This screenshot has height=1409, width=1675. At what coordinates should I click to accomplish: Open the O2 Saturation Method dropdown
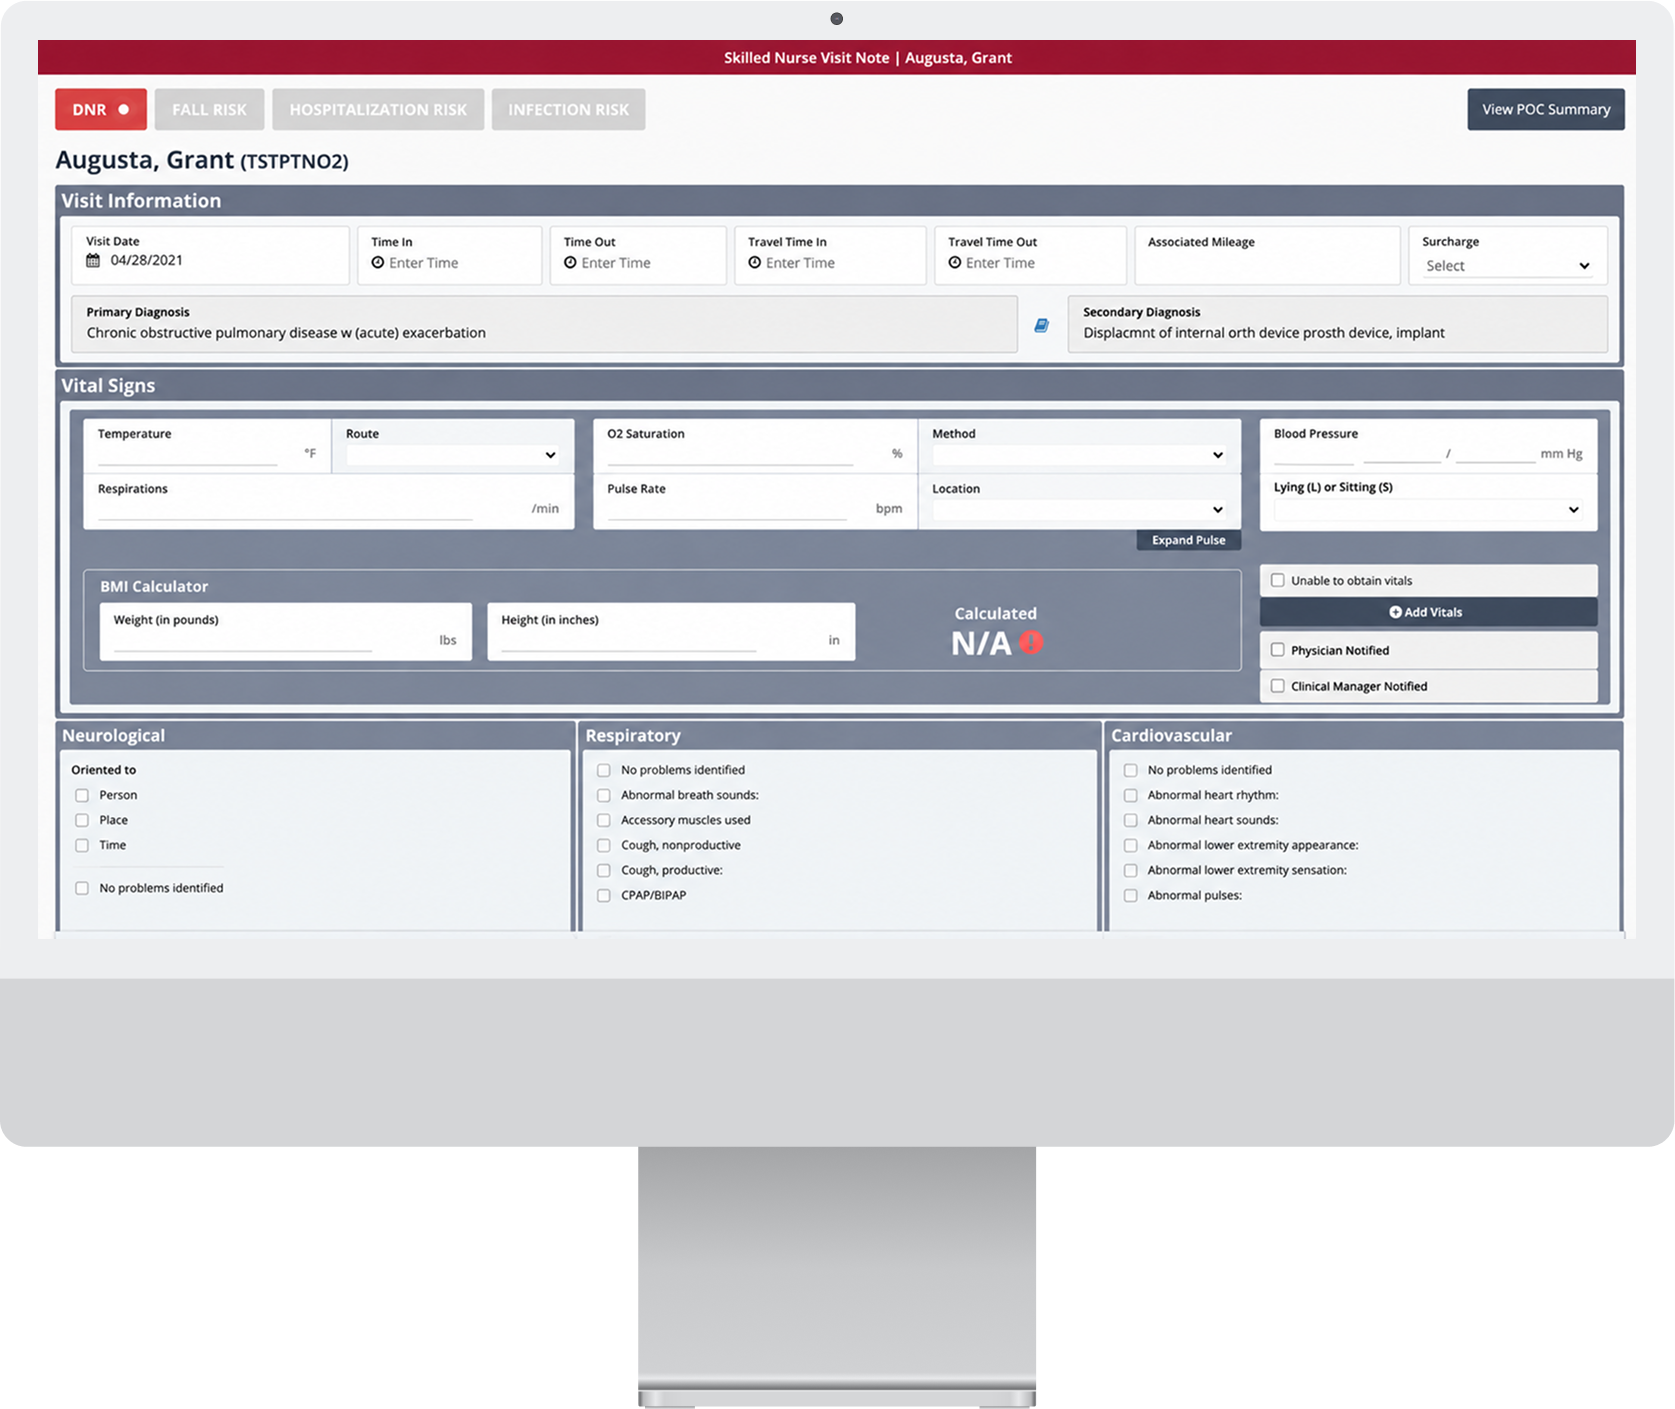click(x=1079, y=455)
